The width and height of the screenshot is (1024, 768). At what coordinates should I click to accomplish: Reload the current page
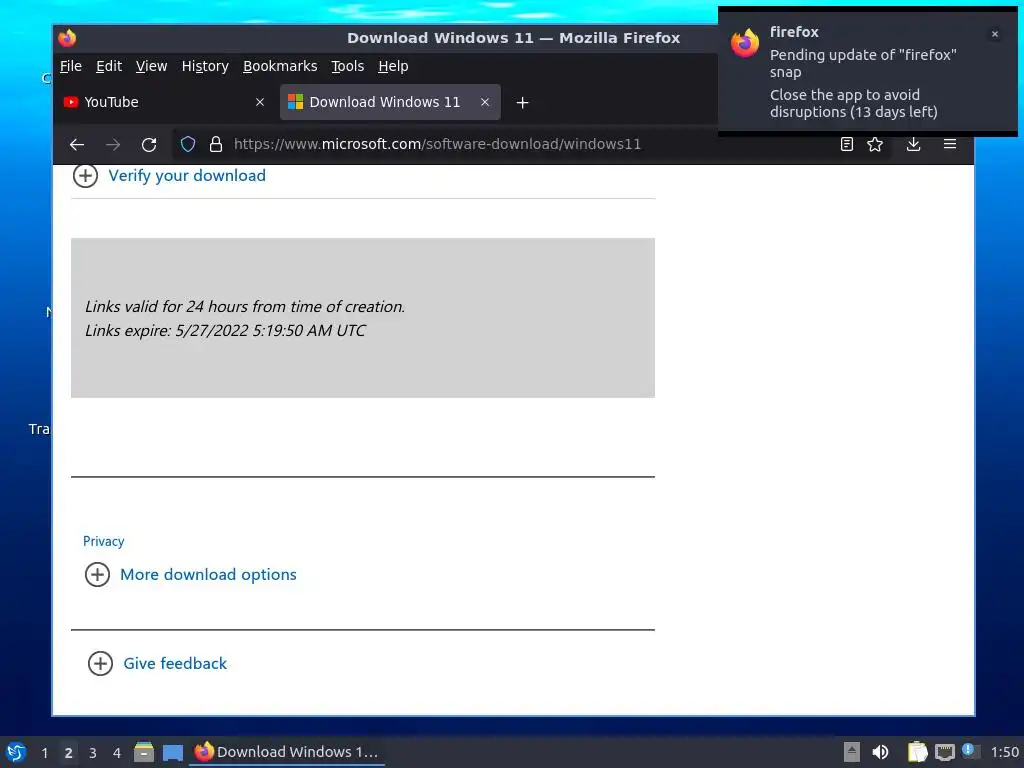pyautogui.click(x=149, y=144)
